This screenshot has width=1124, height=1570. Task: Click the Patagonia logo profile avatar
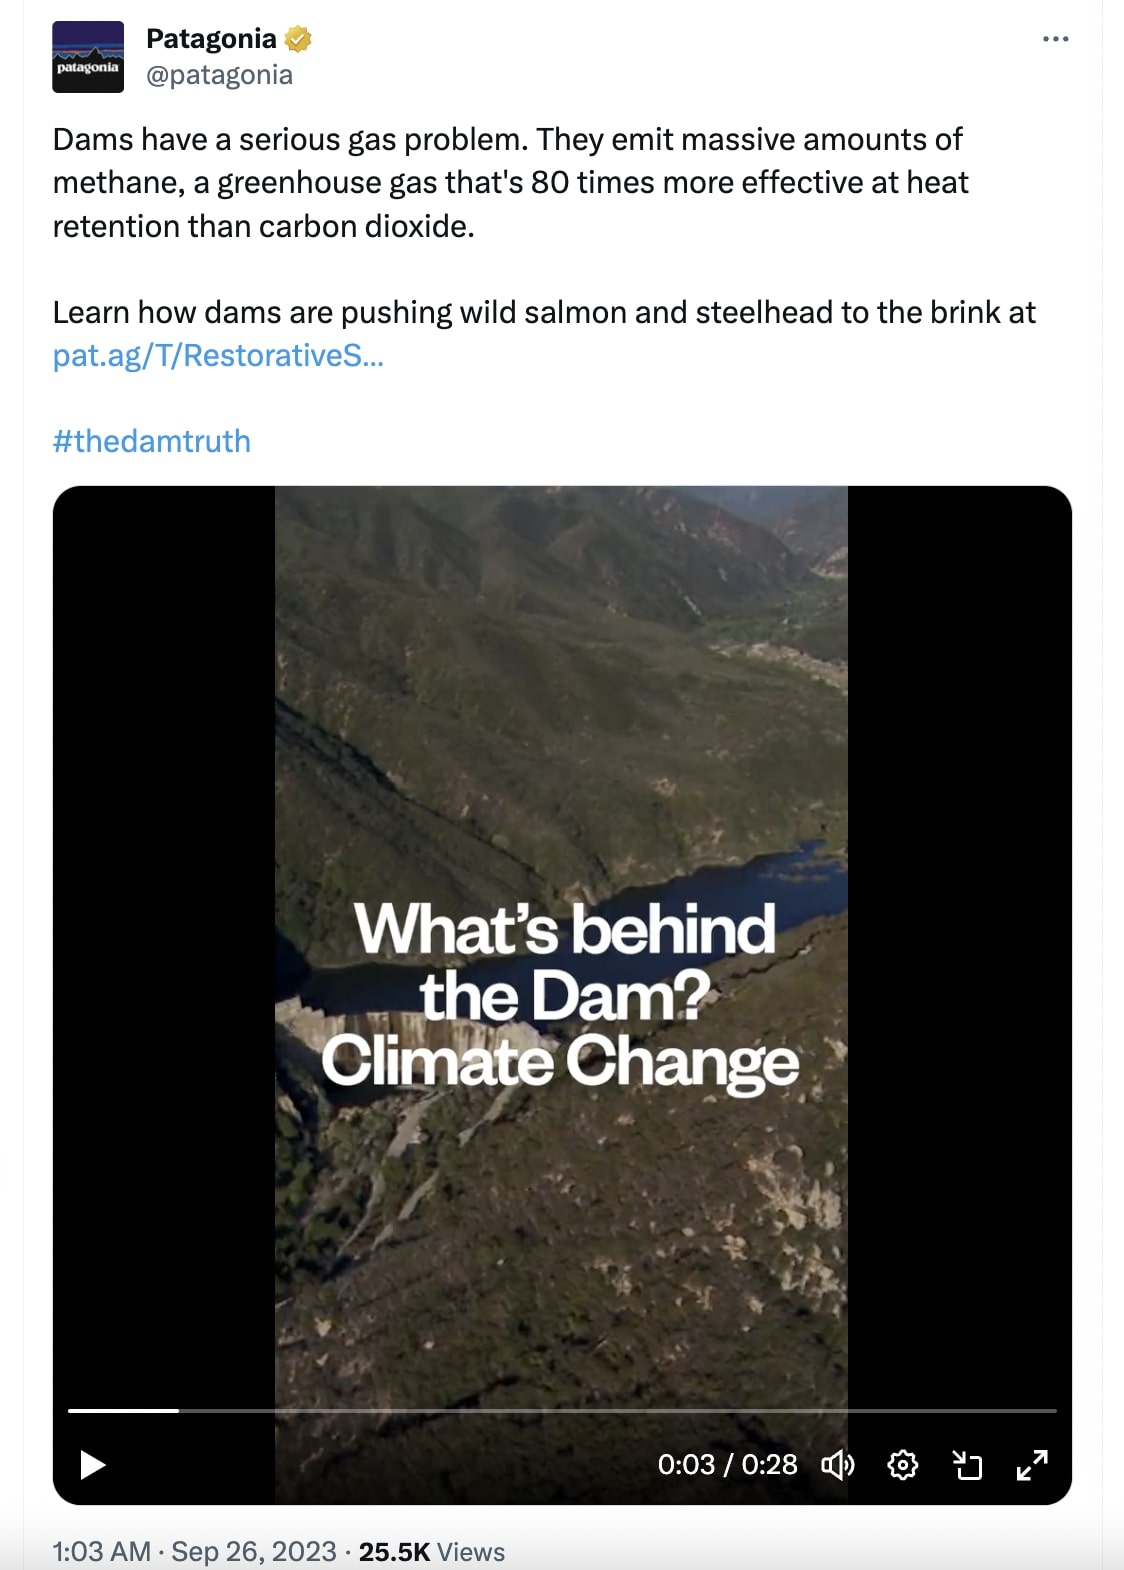tap(88, 56)
